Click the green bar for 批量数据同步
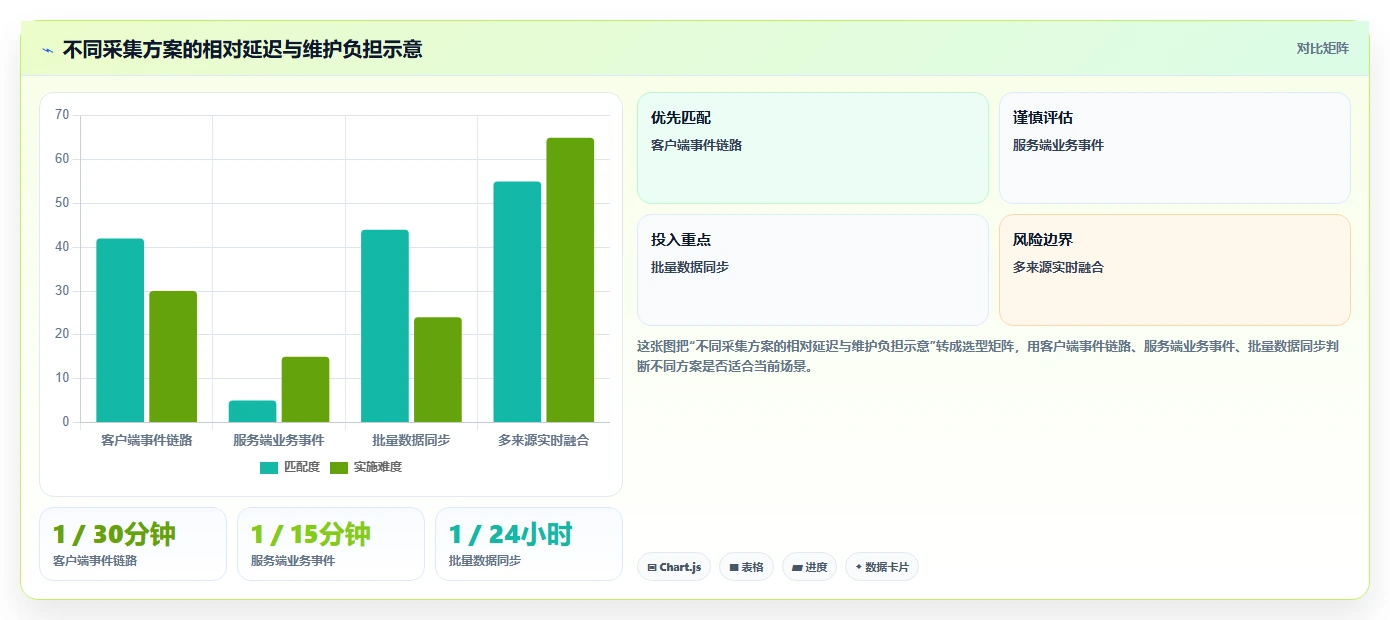 pyautogui.click(x=438, y=370)
